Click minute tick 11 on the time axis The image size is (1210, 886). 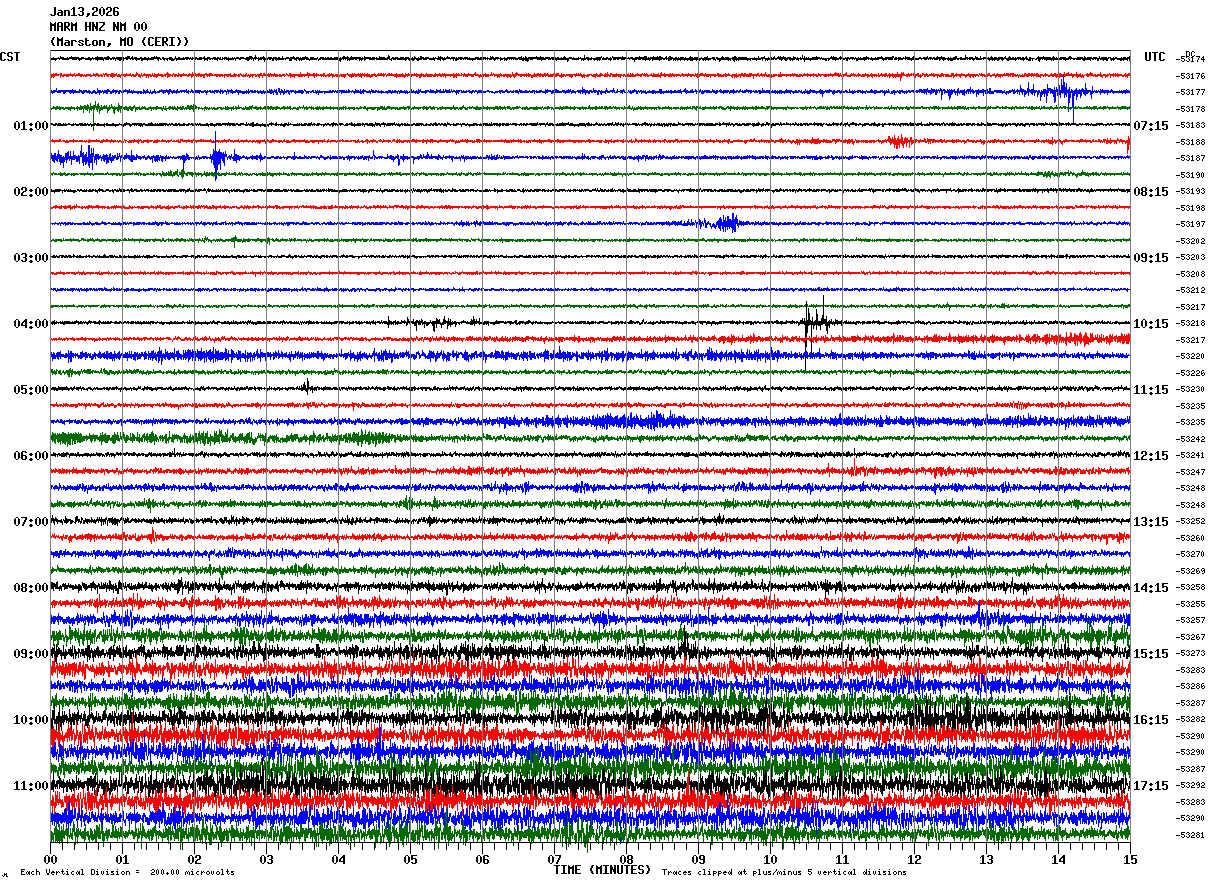[842, 859]
